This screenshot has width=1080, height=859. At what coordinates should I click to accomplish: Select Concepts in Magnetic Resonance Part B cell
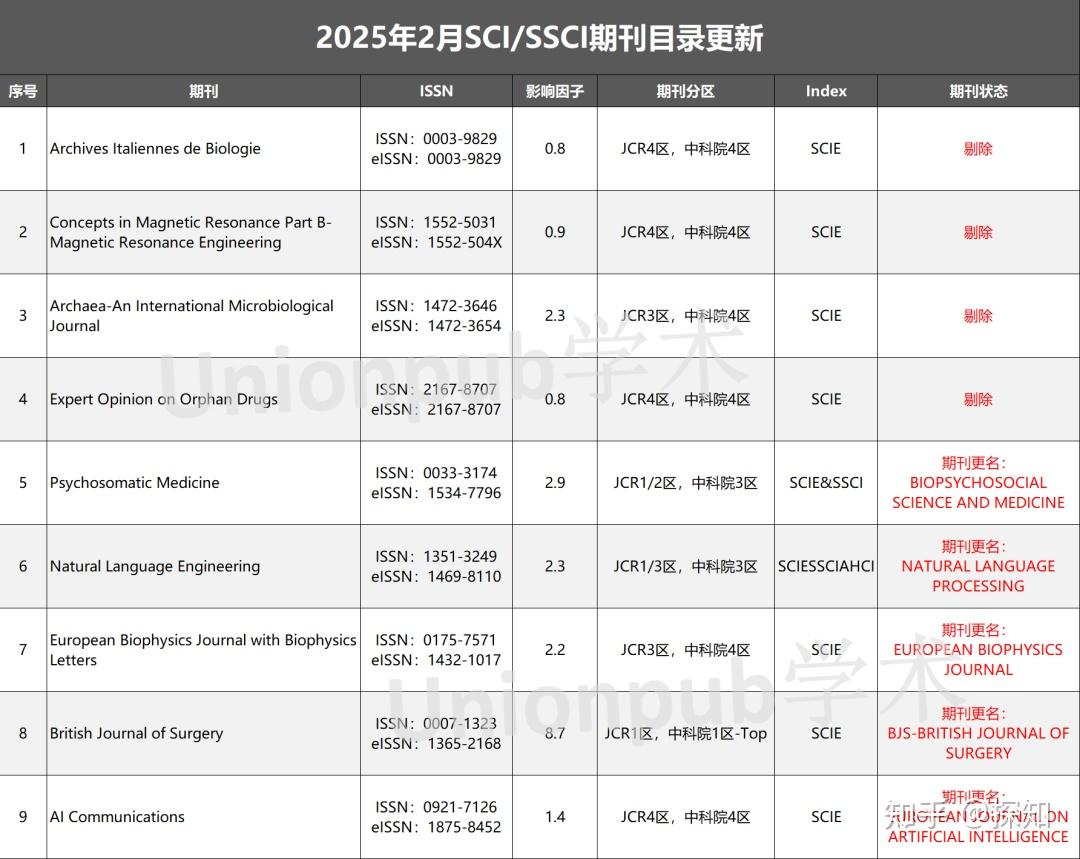204,232
